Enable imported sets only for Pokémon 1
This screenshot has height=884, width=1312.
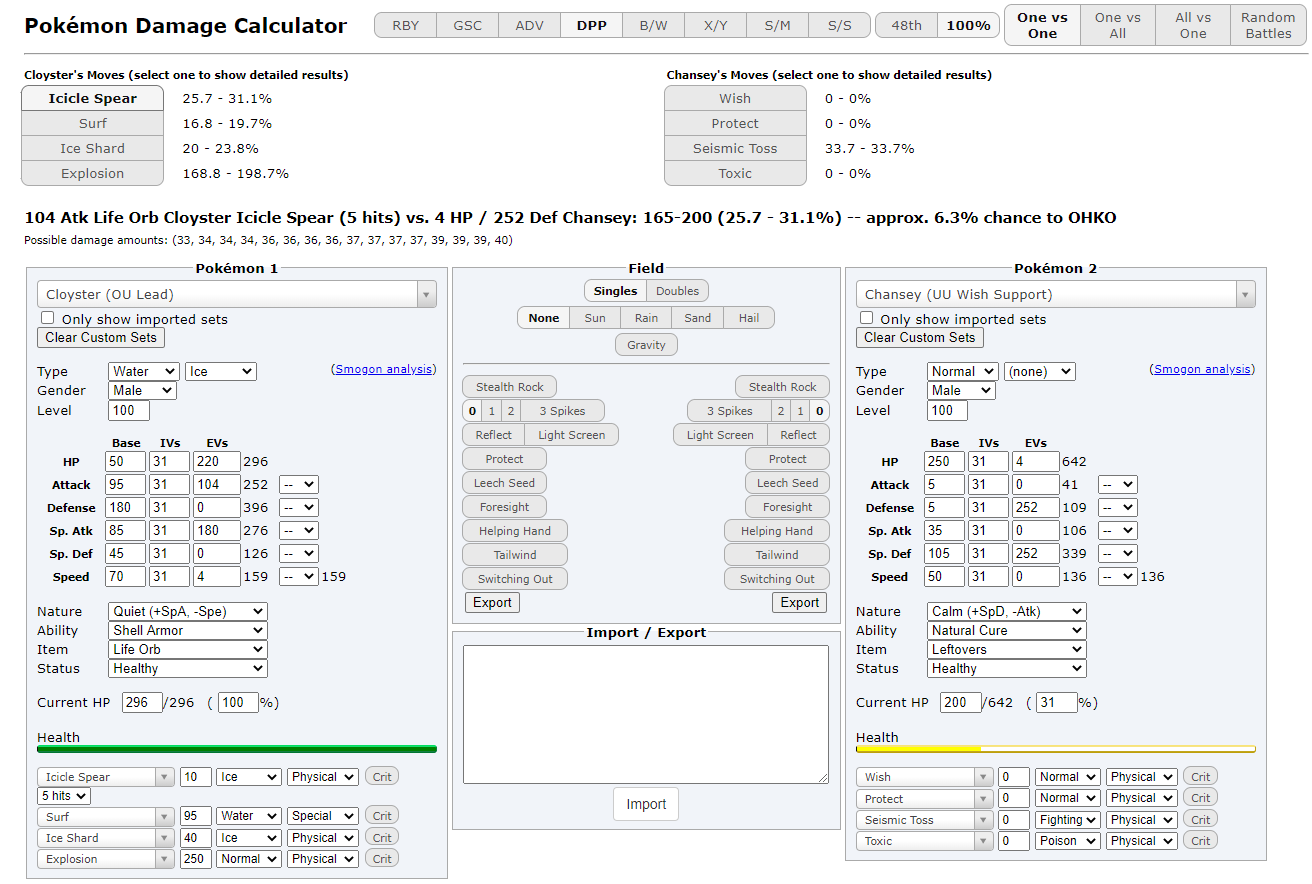point(47,318)
